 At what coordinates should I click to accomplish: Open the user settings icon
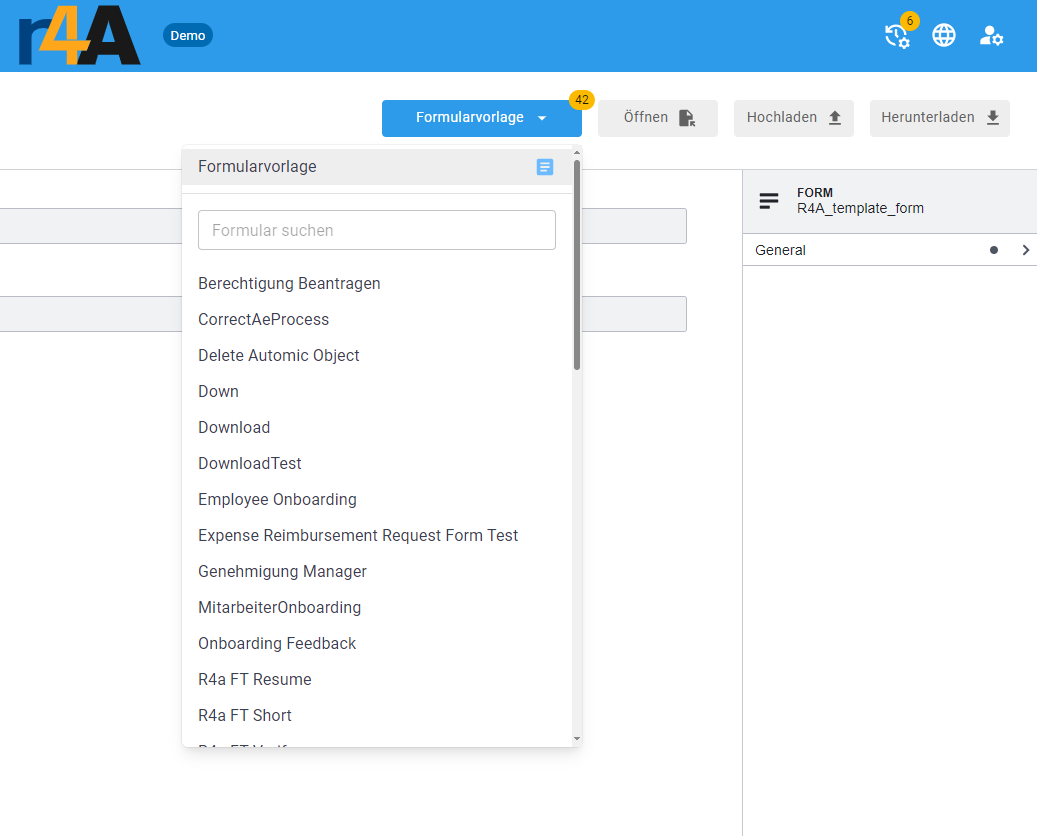coord(991,36)
